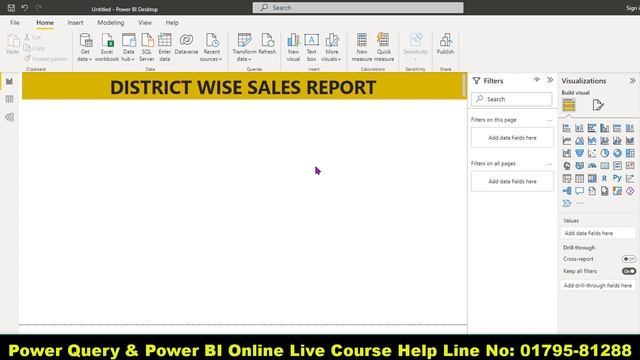Switch to the Home ribbon tab
640x360 pixels.
click(x=45, y=23)
